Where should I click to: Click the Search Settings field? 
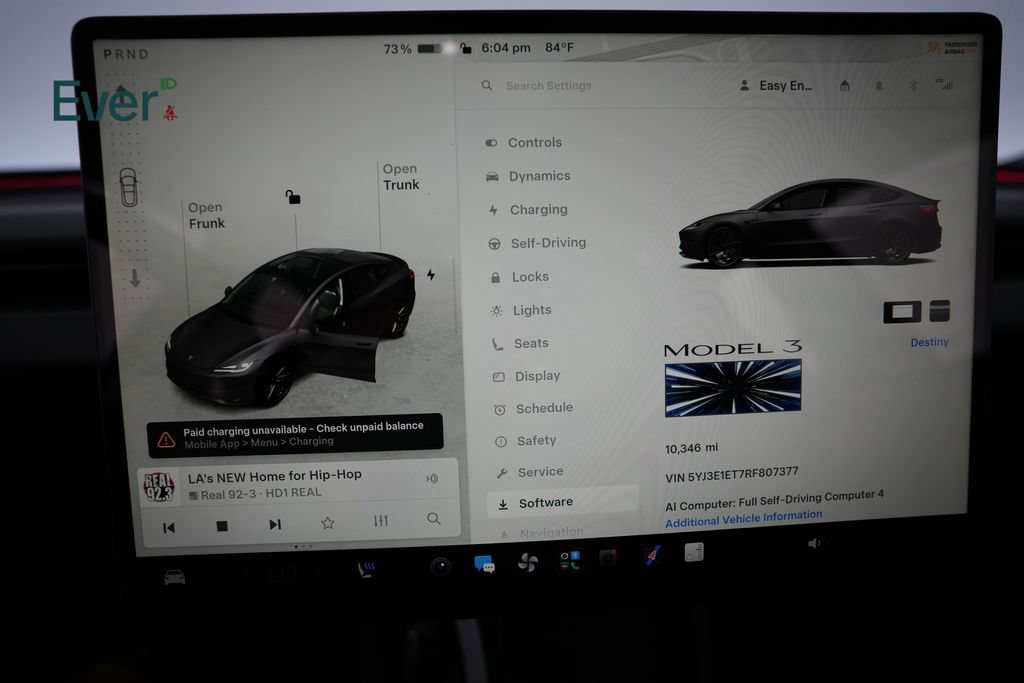[549, 86]
